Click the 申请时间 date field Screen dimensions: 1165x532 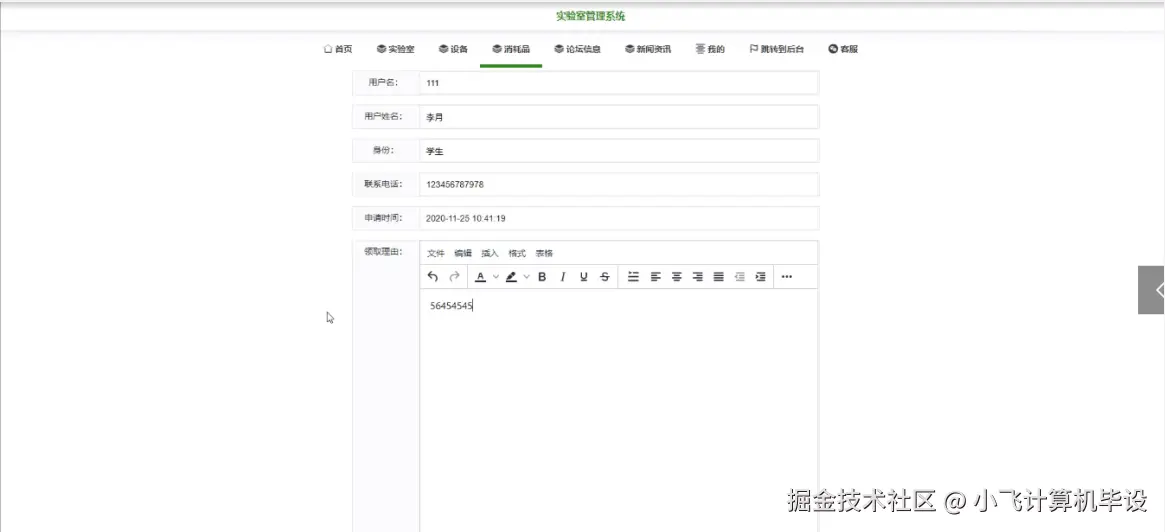619,218
